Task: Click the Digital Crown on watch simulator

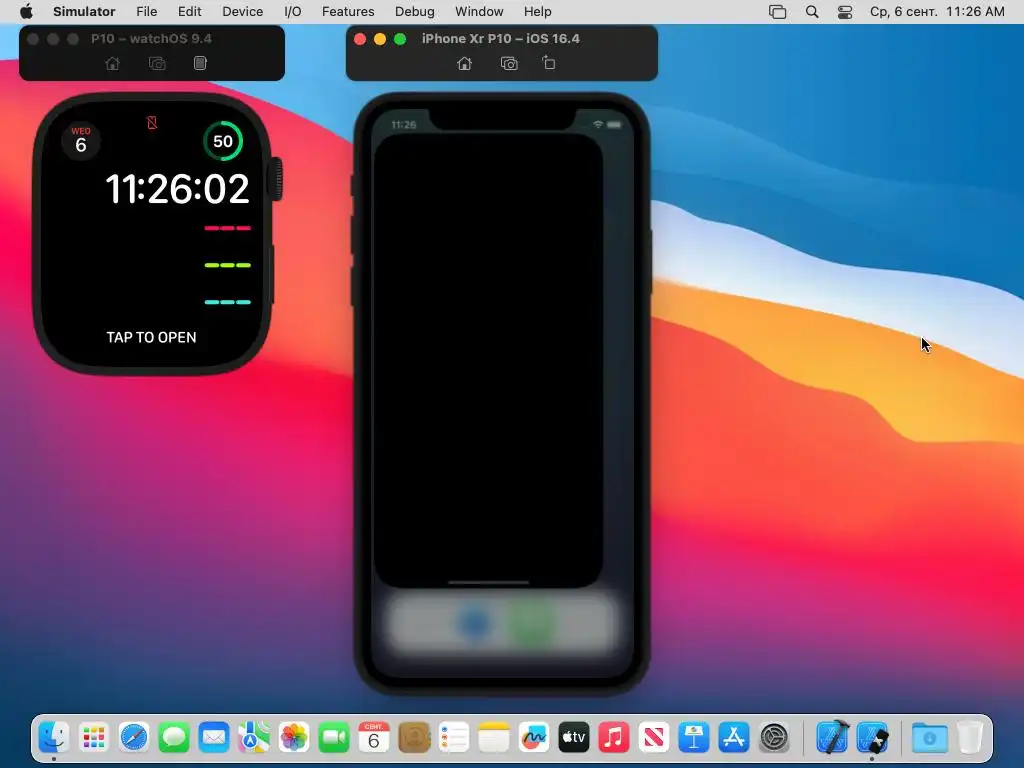Action: click(x=278, y=179)
